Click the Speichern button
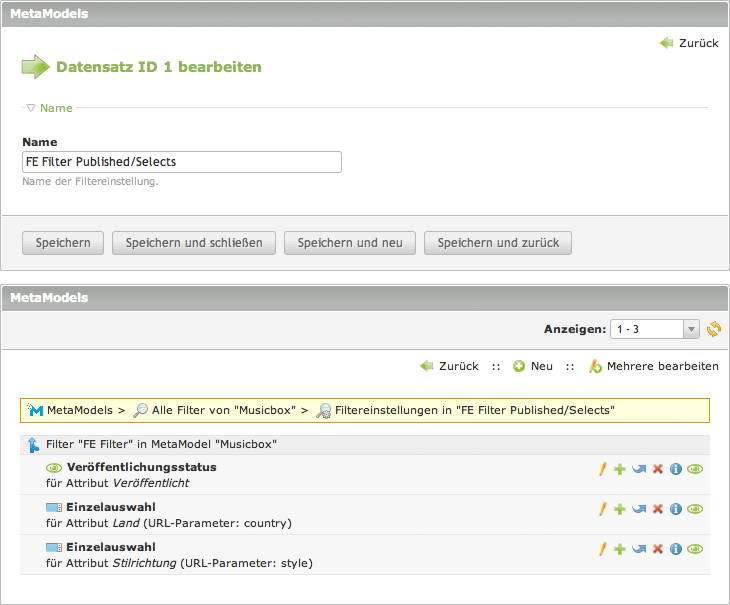730x605 pixels. pyautogui.click(x=63, y=243)
